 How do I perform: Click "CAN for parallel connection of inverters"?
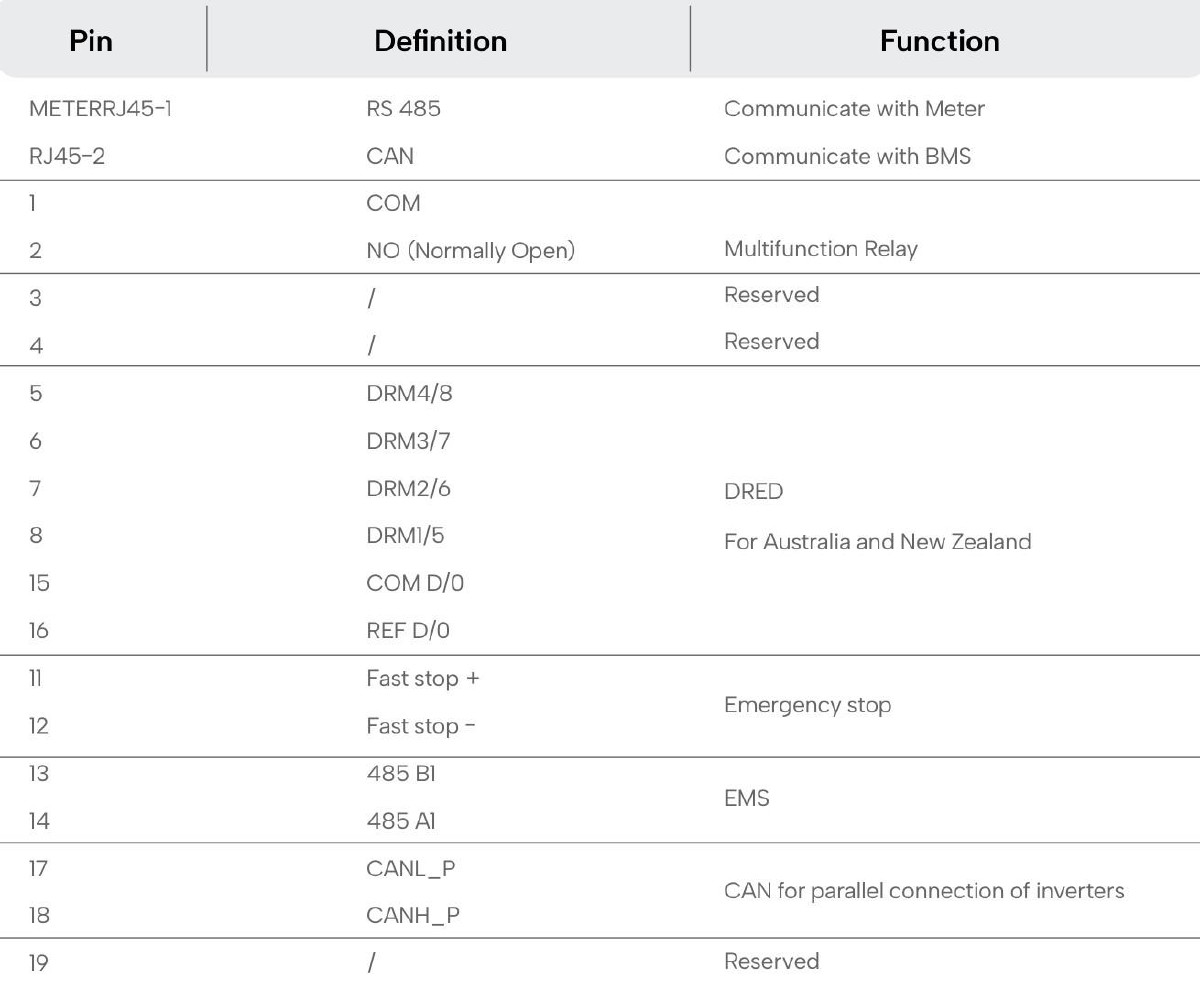pyautogui.click(x=924, y=890)
